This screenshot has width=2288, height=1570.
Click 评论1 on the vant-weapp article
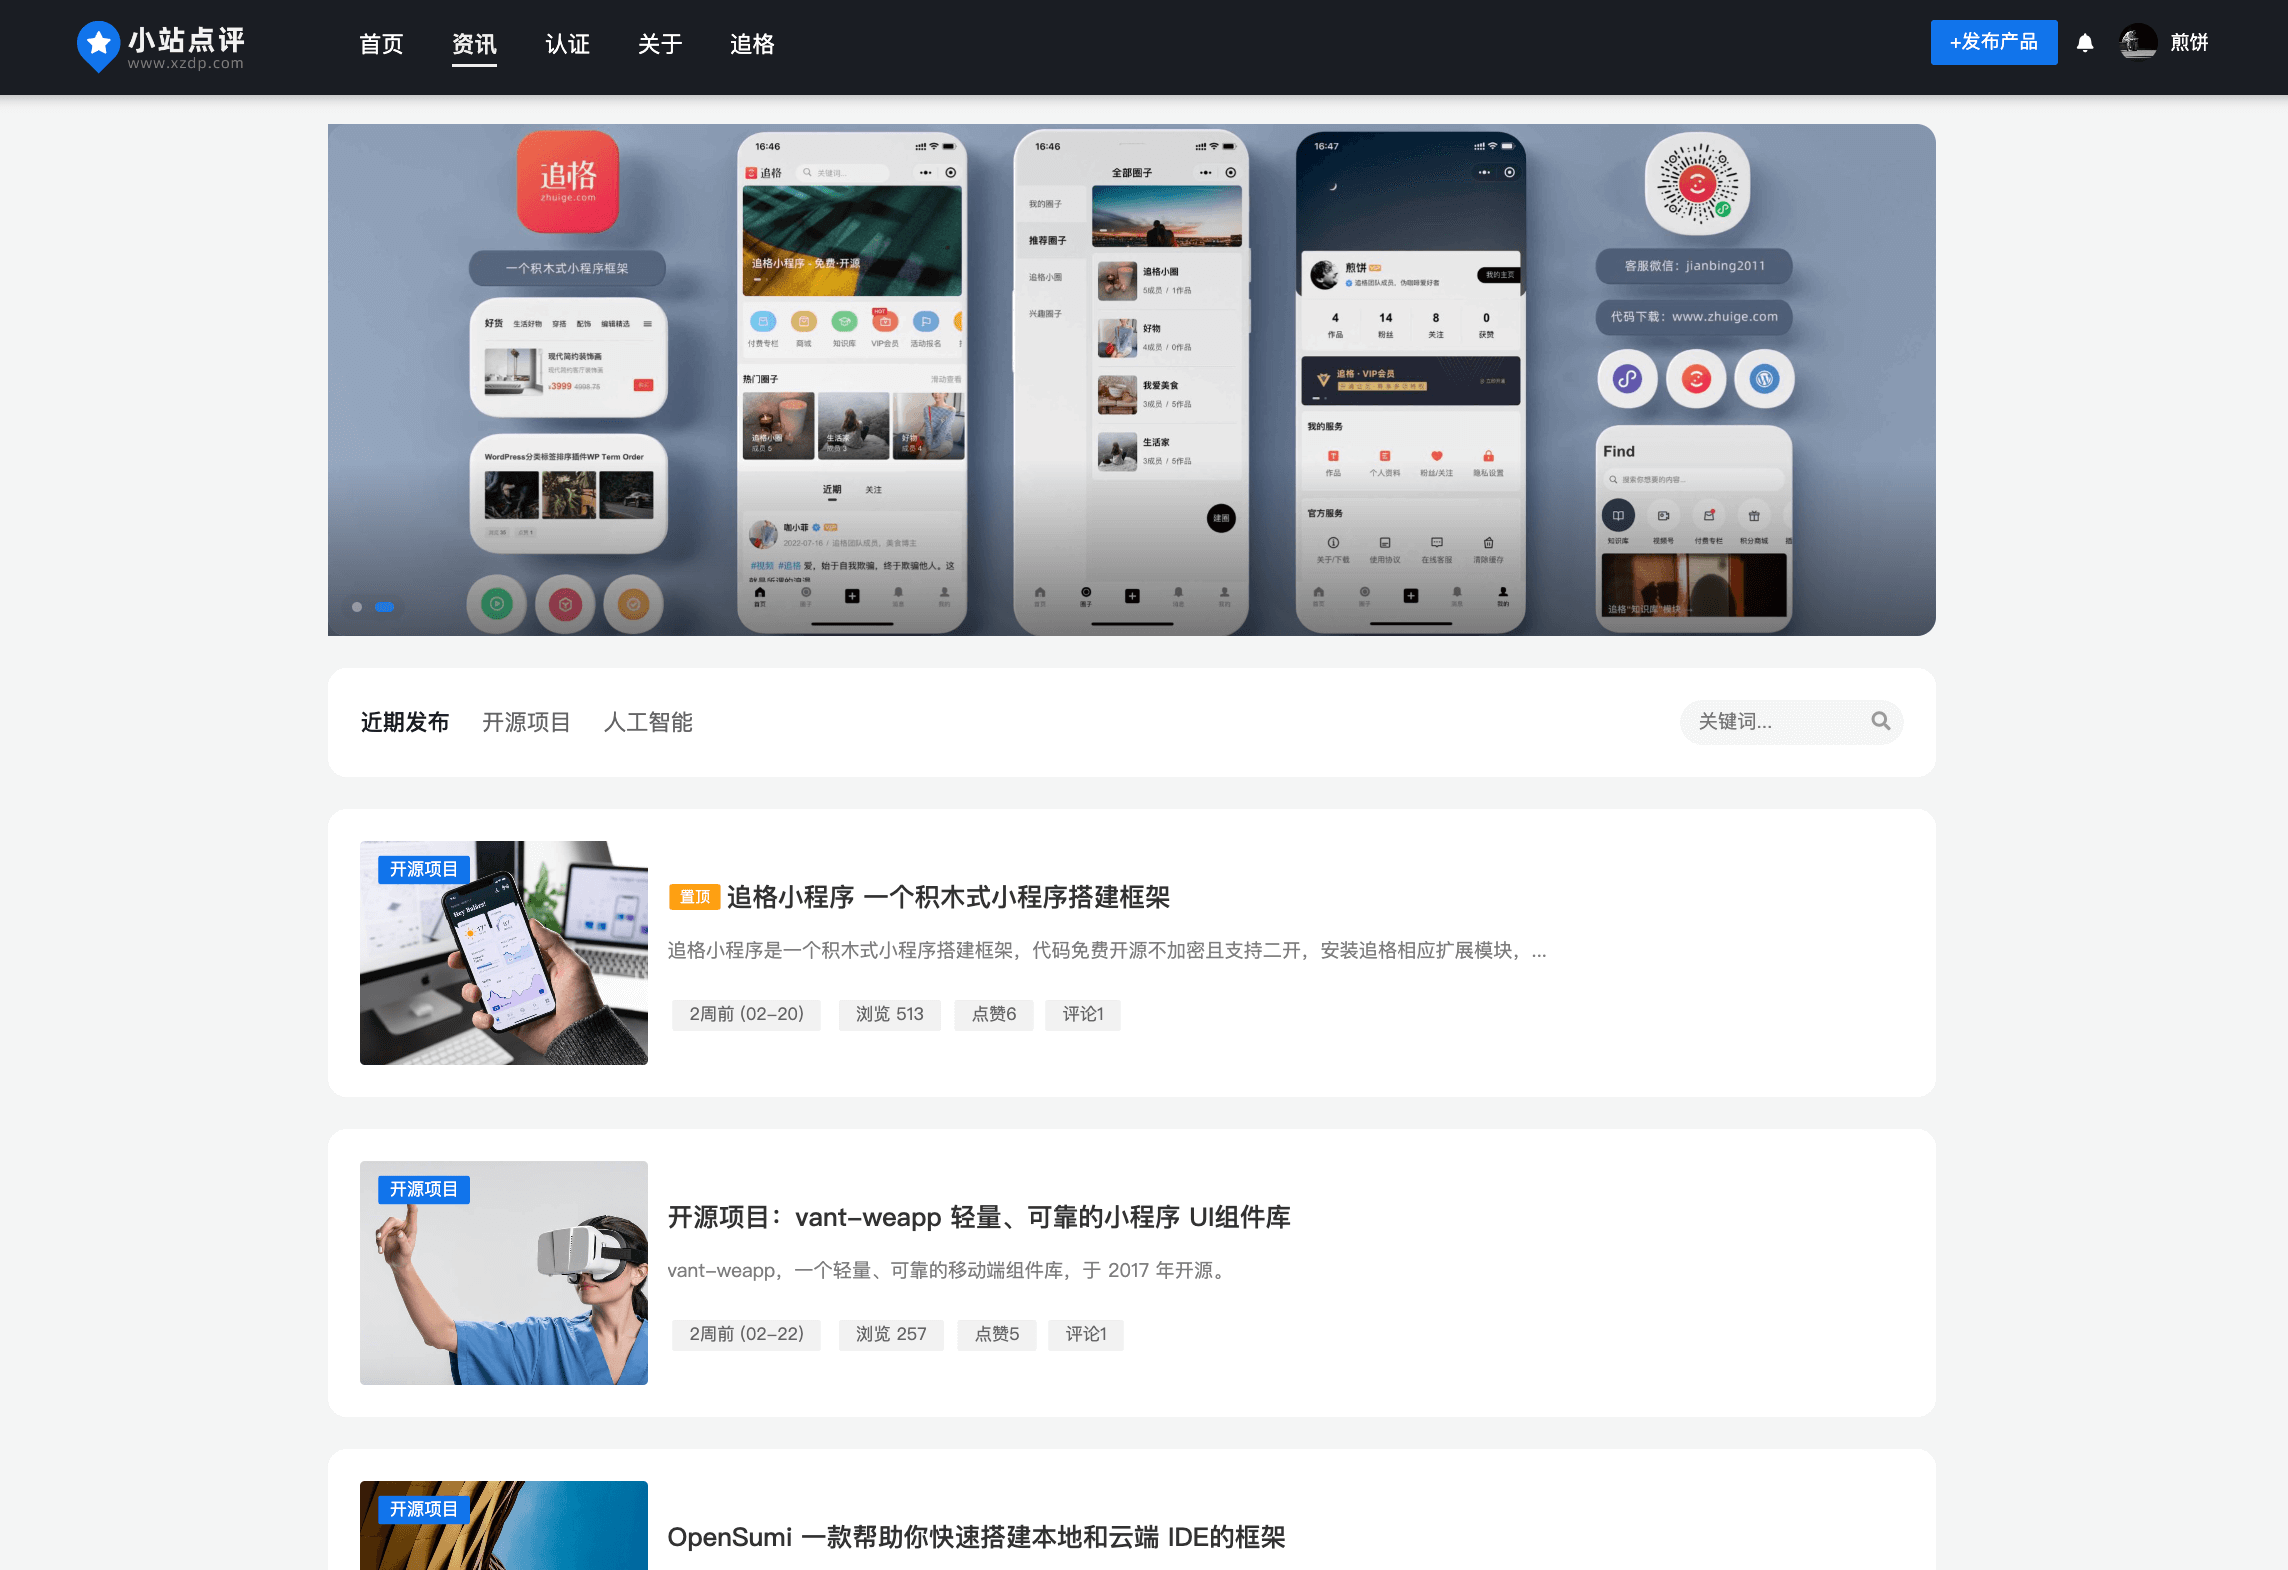pyautogui.click(x=1086, y=1334)
